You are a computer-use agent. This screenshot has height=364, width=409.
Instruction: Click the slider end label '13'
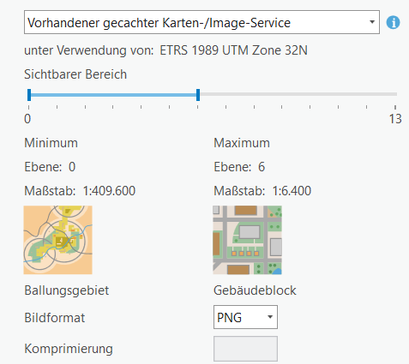click(x=395, y=119)
